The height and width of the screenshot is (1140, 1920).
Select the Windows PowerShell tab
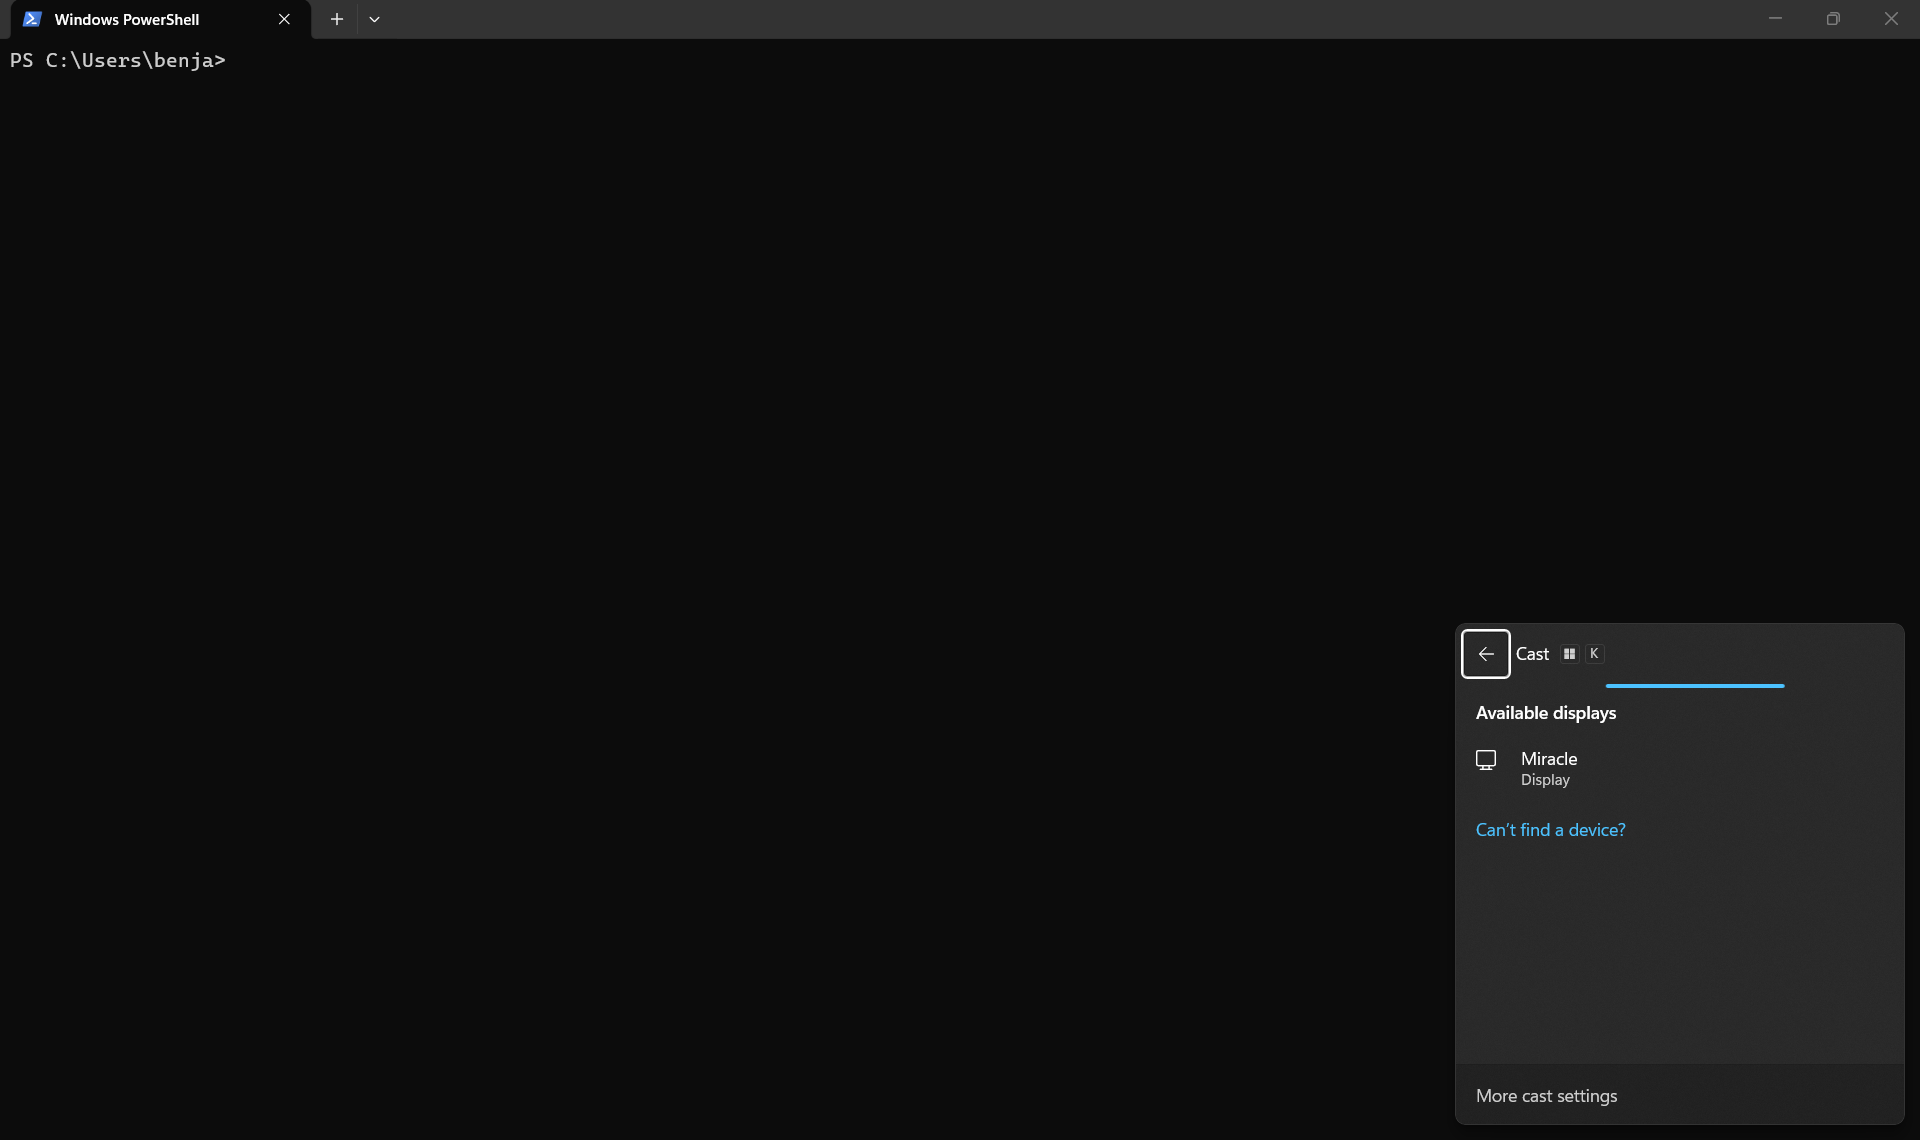click(x=127, y=19)
